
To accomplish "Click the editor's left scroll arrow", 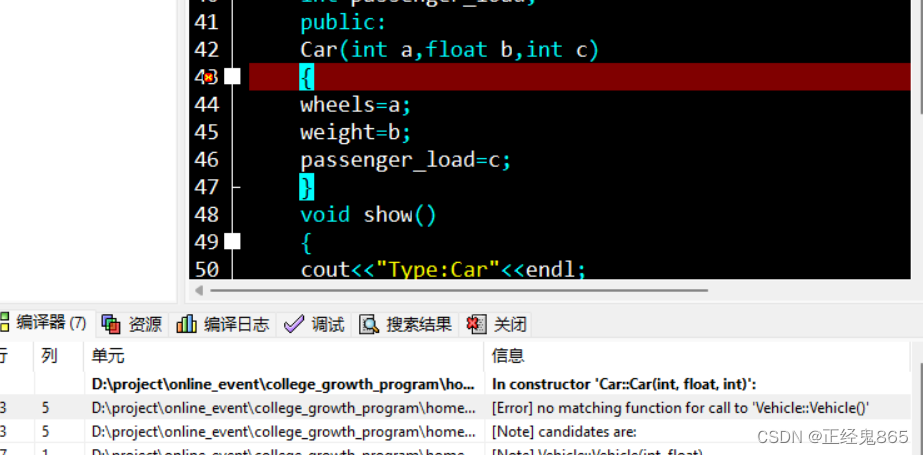I will [x=199, y=290].
